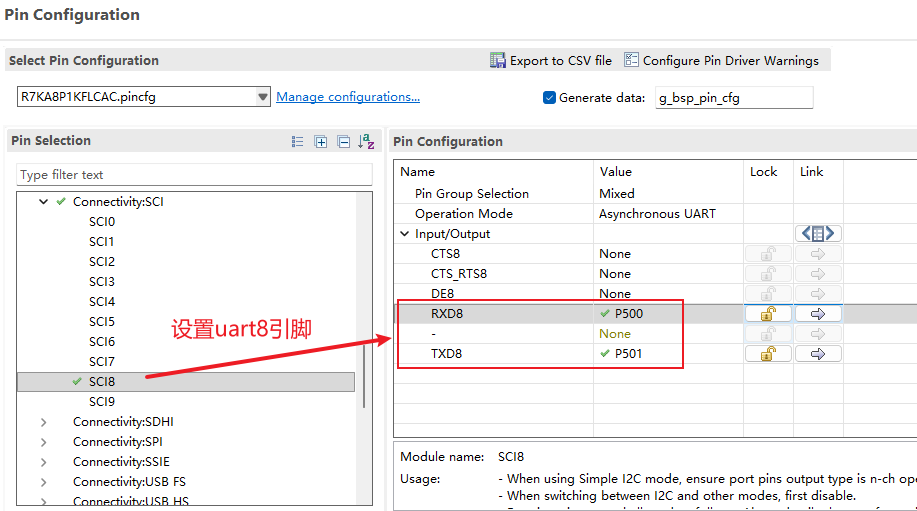
Task: Follow link arrow for RXD8 pin
Action: click(x=818, y=314)
